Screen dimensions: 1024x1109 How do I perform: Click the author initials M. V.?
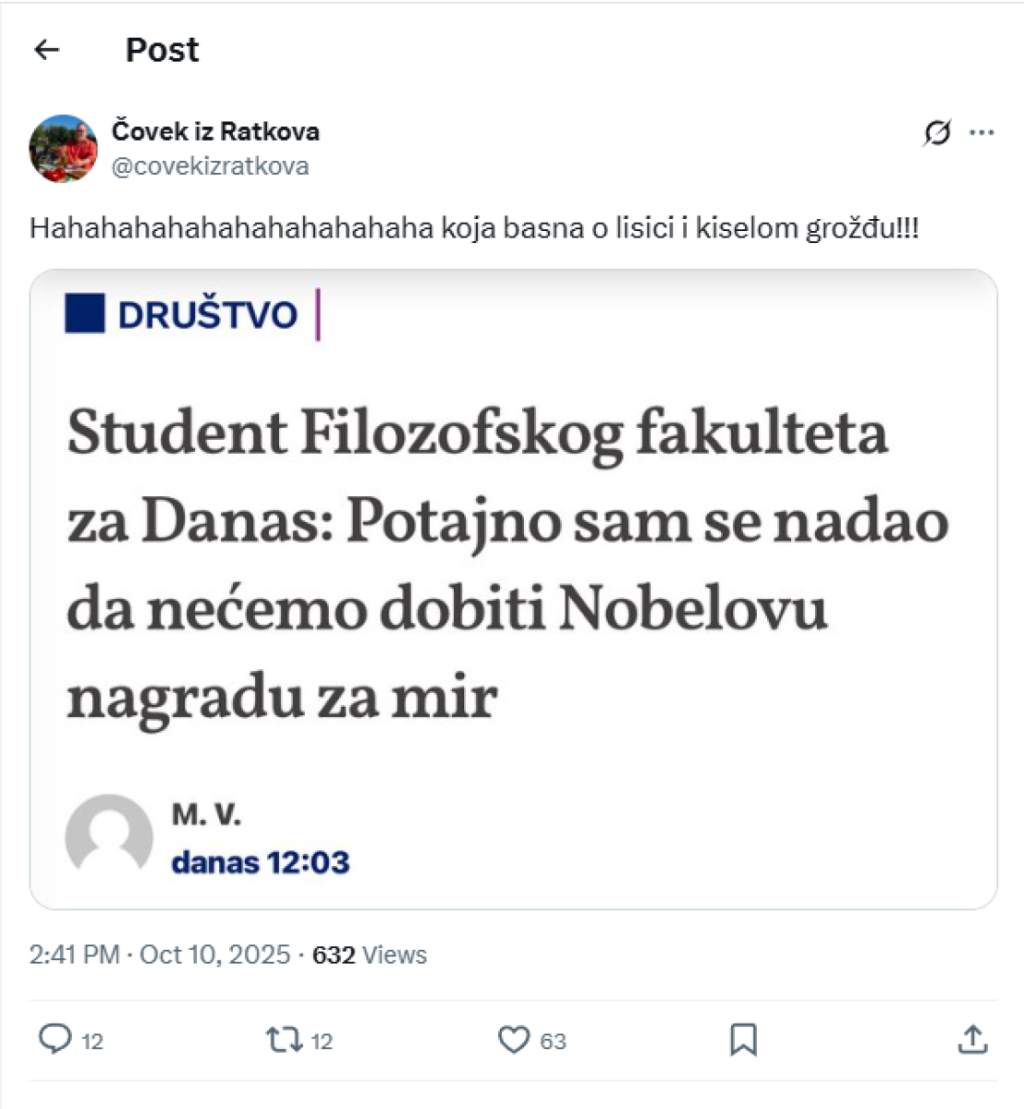207,815
